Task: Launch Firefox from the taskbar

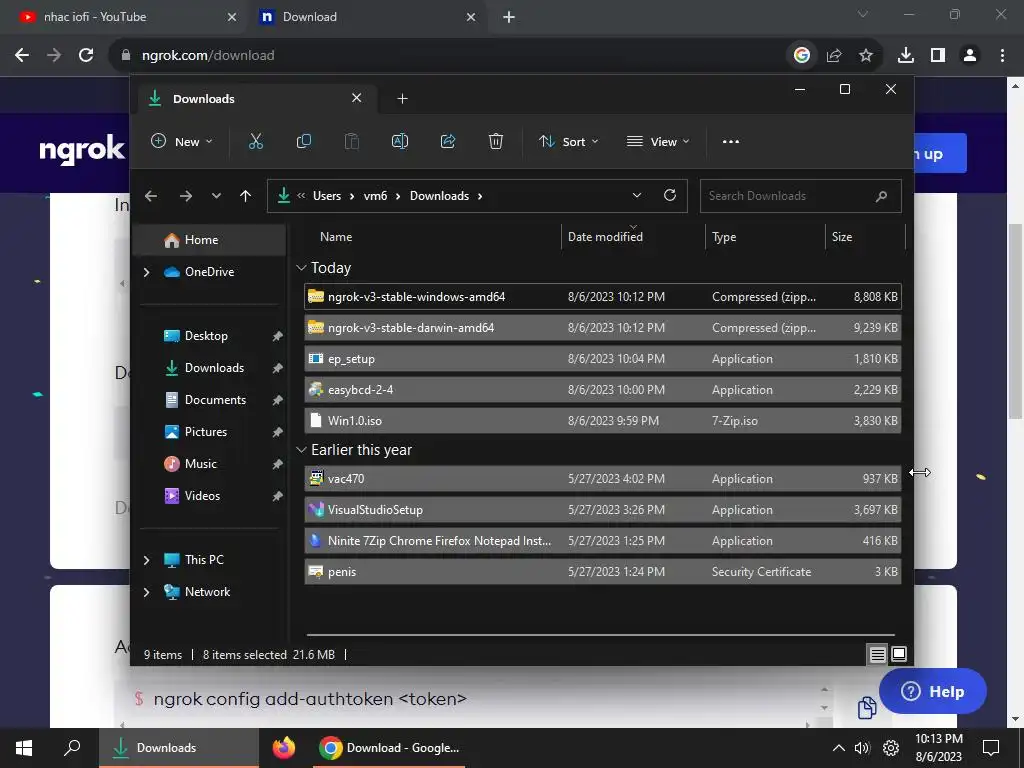Action: pos(283,748)
